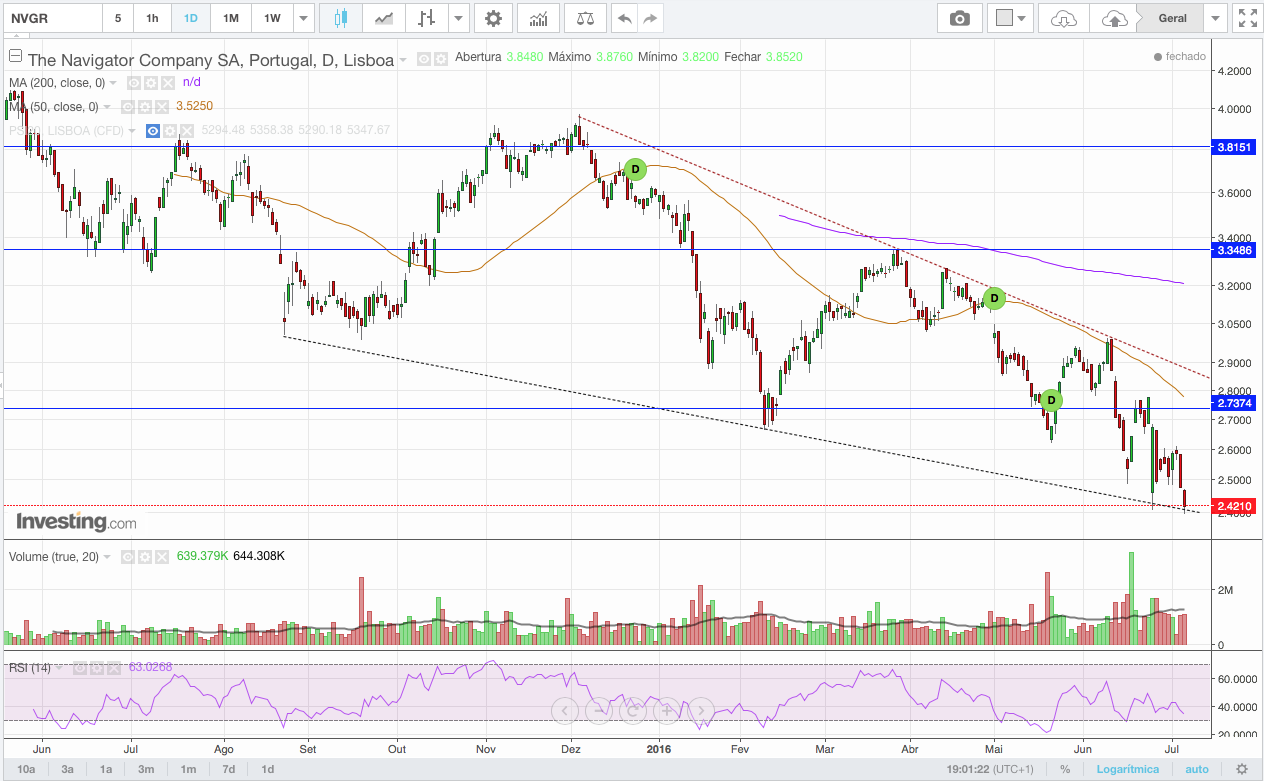
Task: Expand Volume (true, 20) legend dropdown
Action: click(108, 557)
